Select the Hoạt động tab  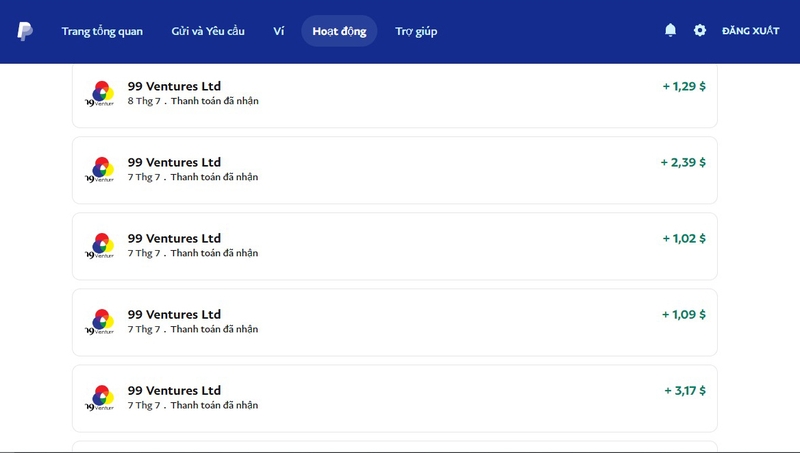[339, 31]
